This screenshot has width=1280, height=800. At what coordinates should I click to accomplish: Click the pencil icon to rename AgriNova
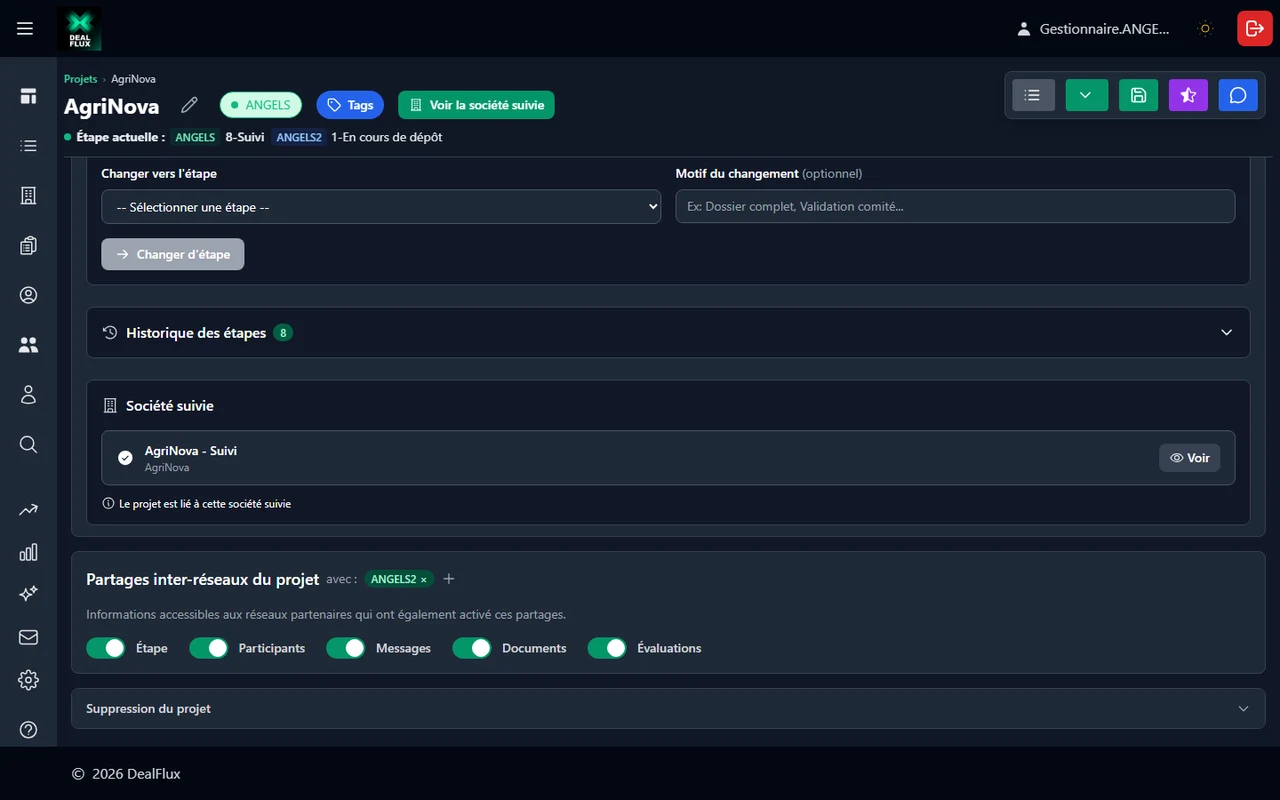pyautogui.click(x=189, y=105)
